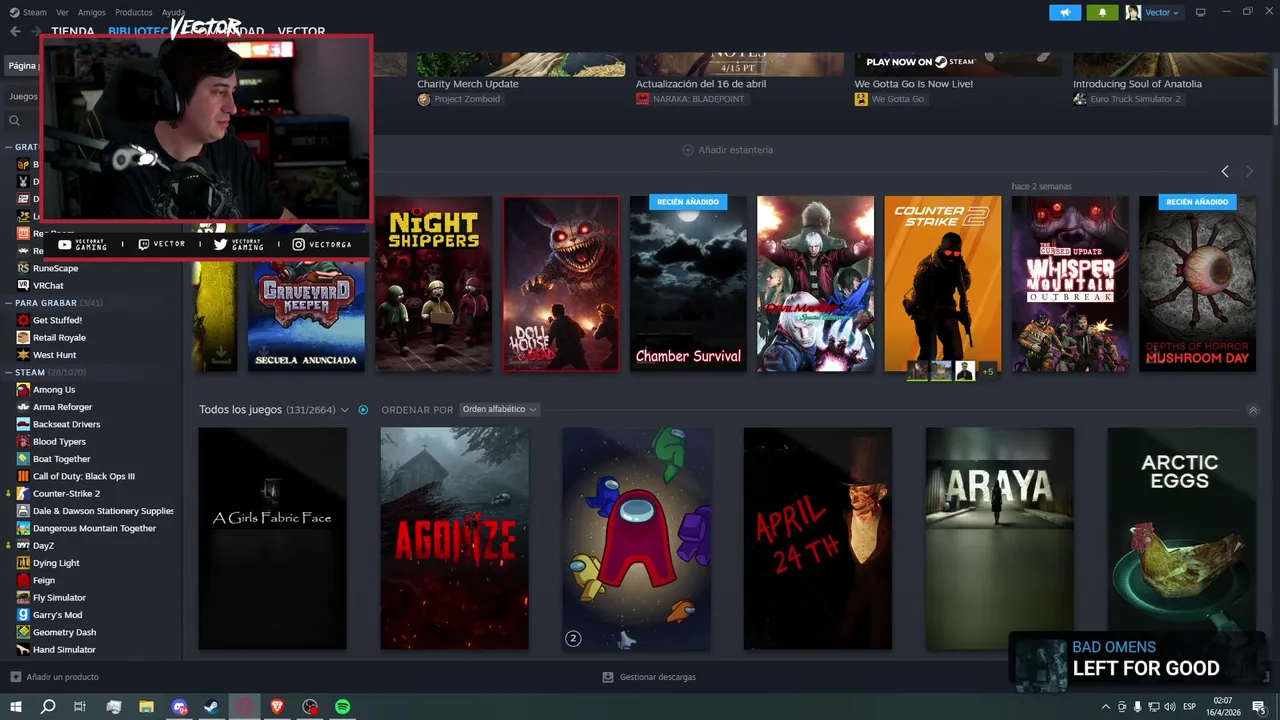
Task: Click Añadir estantería link
Action: click(x=736, y=150)
